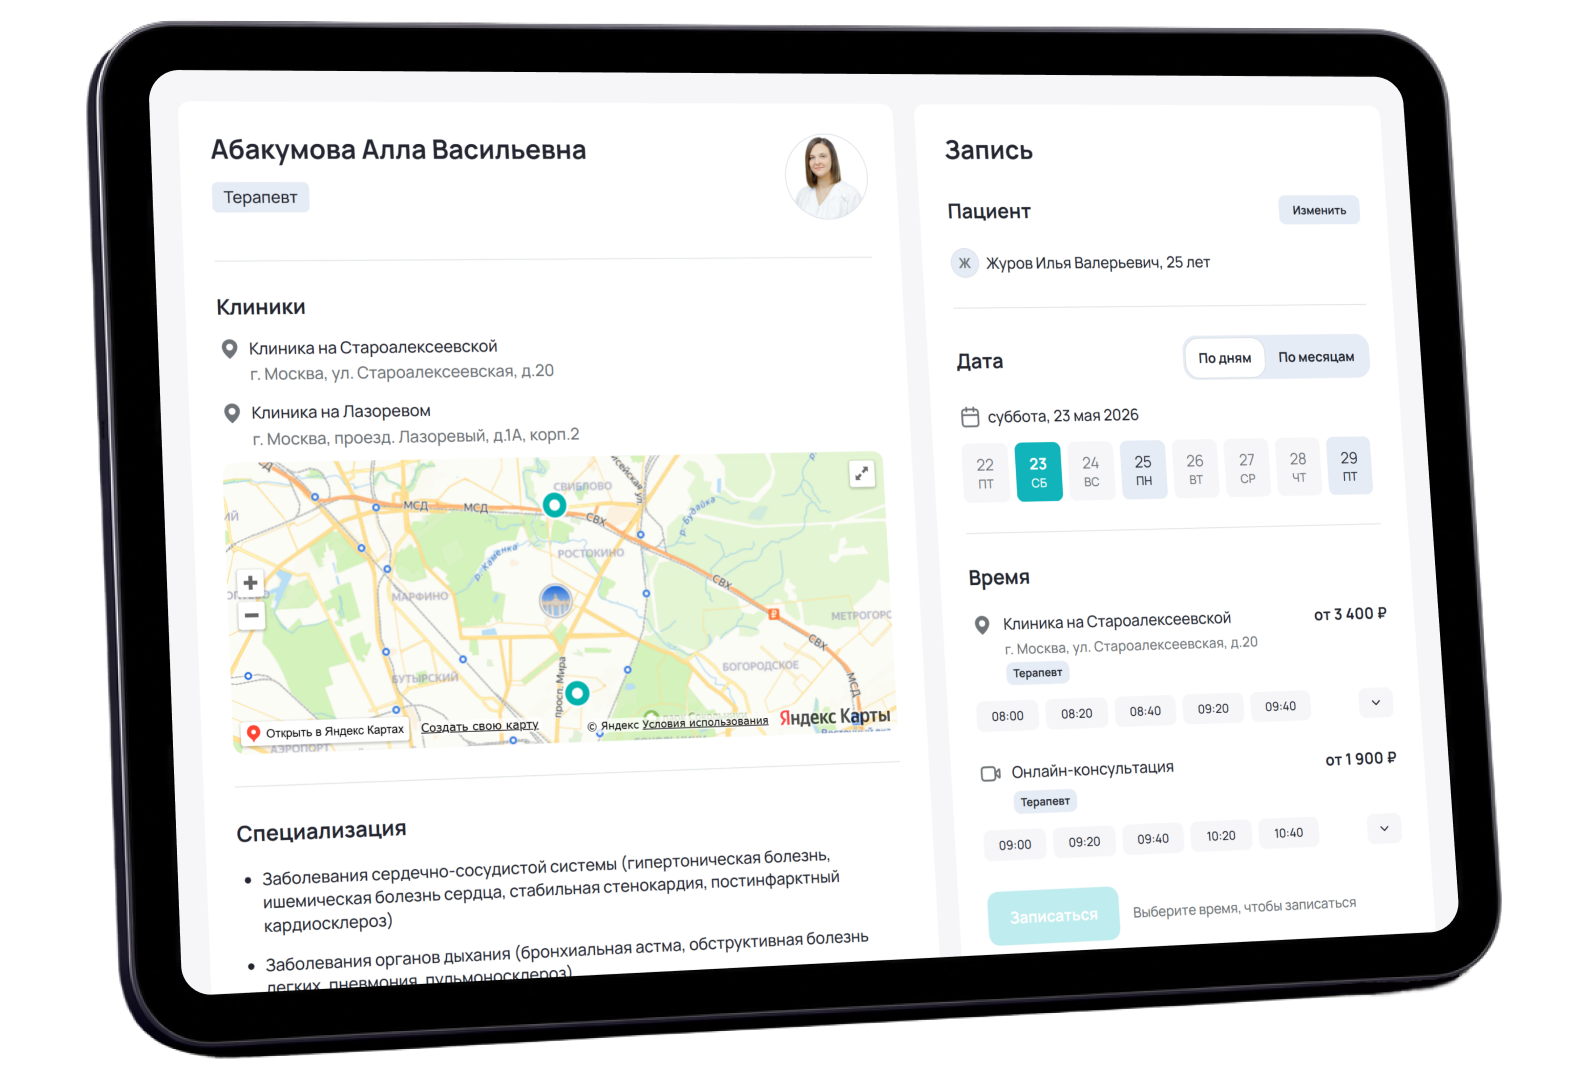Choose 09:20 clinic time slot
The width and height of the screenshot is (1580, 1080).
click(x=1213, y=708)
